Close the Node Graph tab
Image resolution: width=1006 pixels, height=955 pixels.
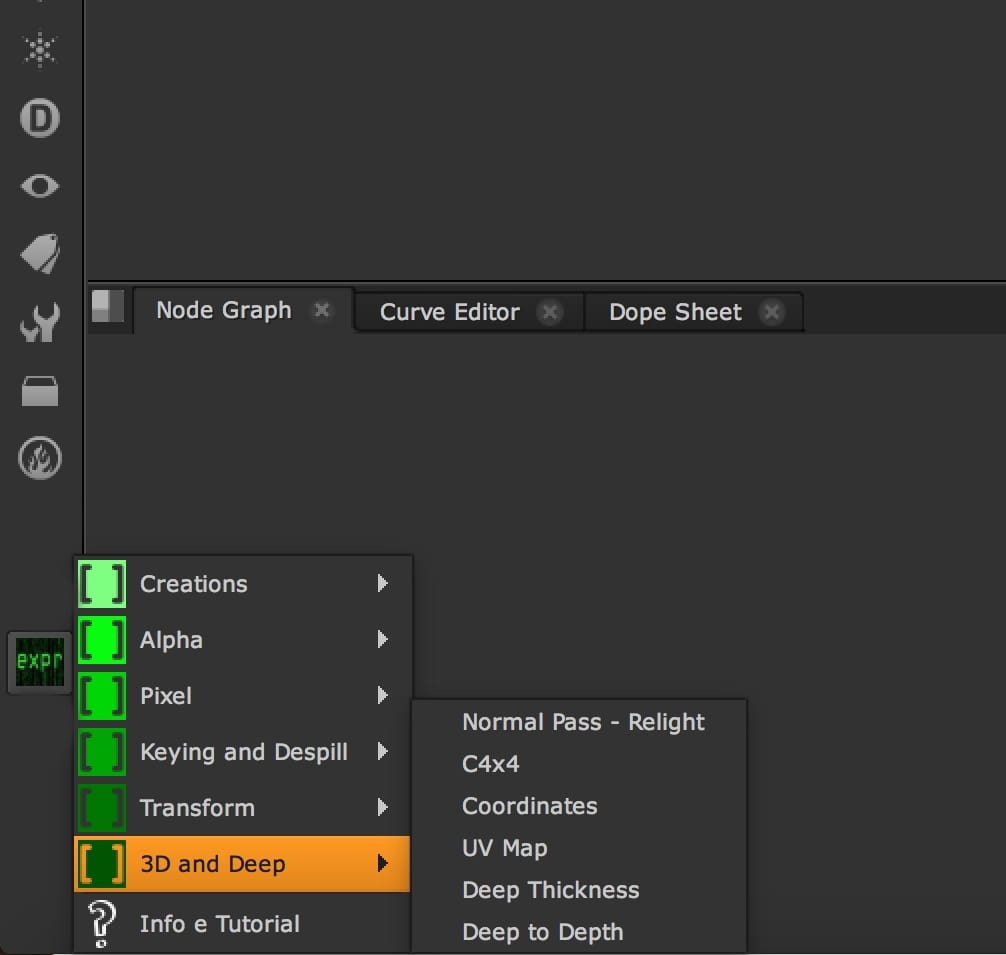click(322, 311)
